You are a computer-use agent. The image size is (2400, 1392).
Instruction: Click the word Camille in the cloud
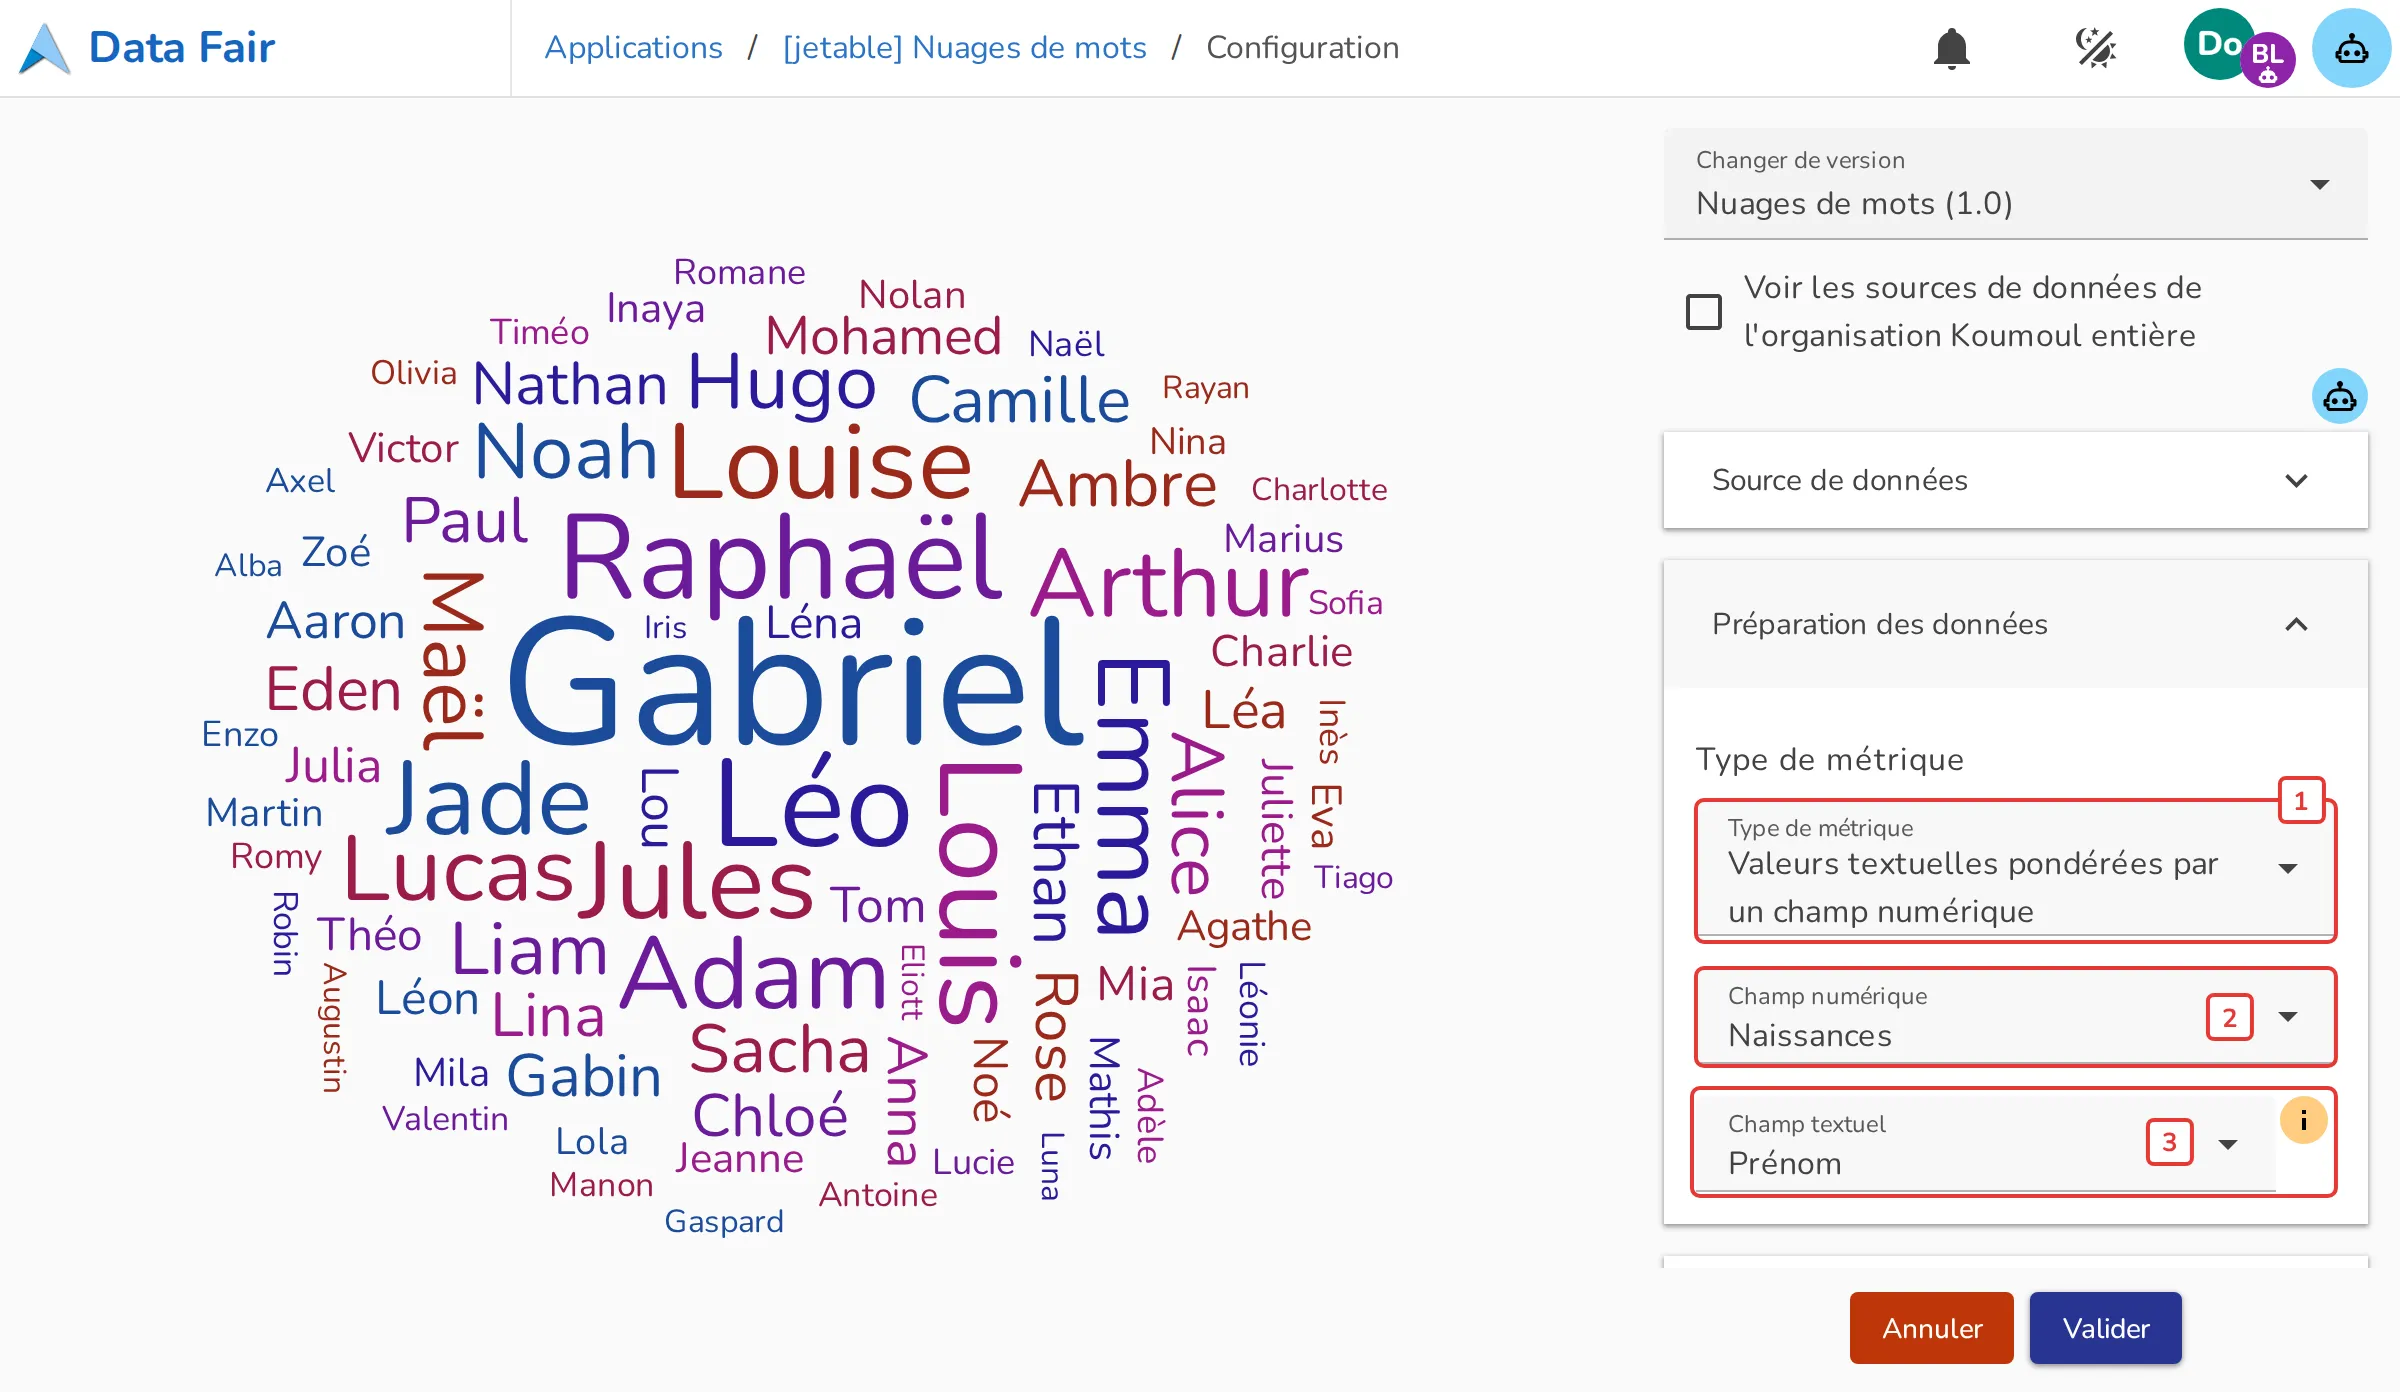pos(1019,401)
